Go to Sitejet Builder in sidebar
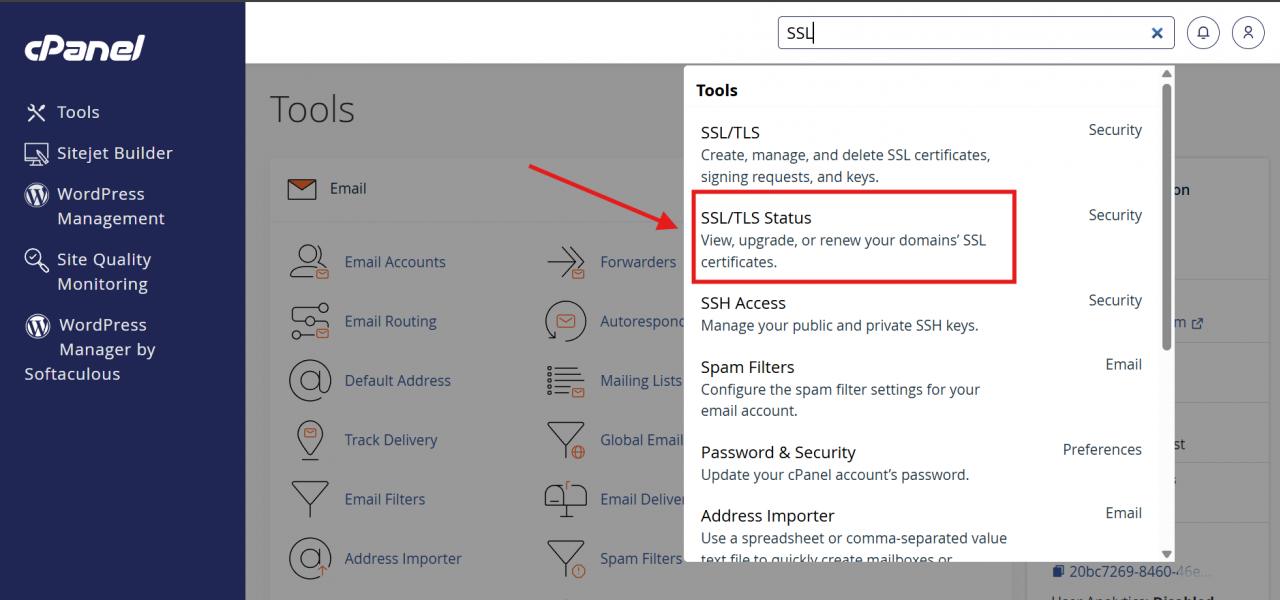 coord(114,153)
